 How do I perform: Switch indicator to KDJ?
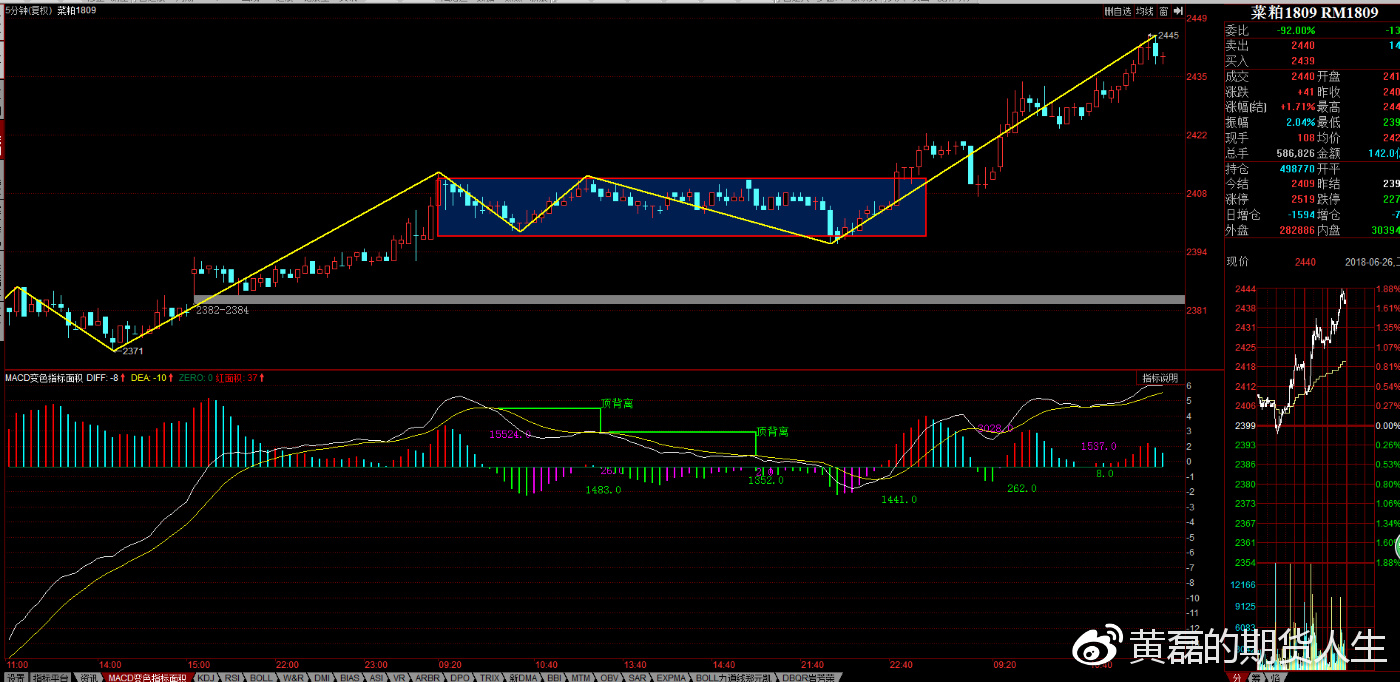[206, 677]
